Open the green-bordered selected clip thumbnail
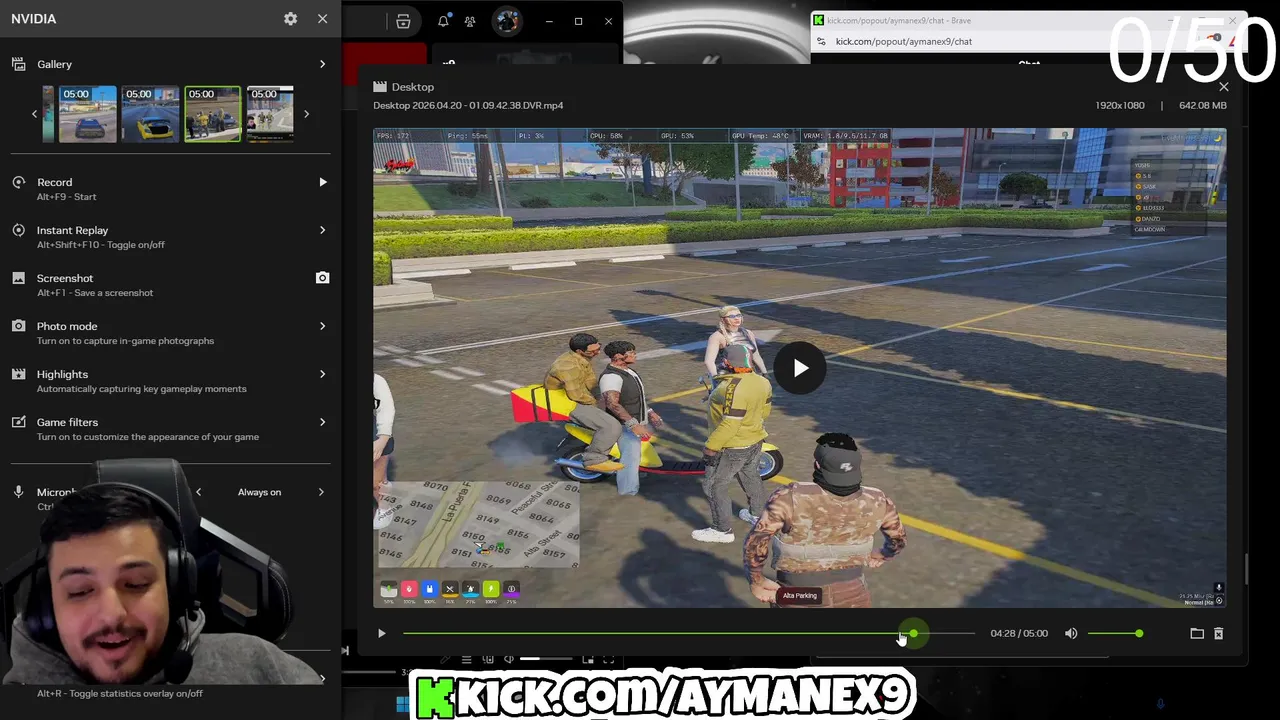This screenshot has width=1280, height=720. pos(212,114)
